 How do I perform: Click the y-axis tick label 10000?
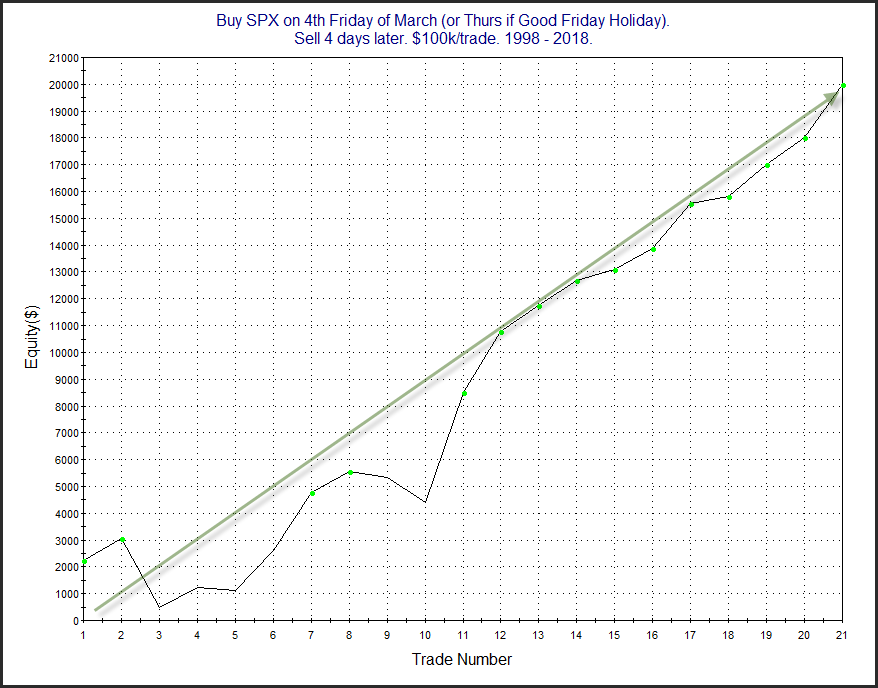point(64,353)
